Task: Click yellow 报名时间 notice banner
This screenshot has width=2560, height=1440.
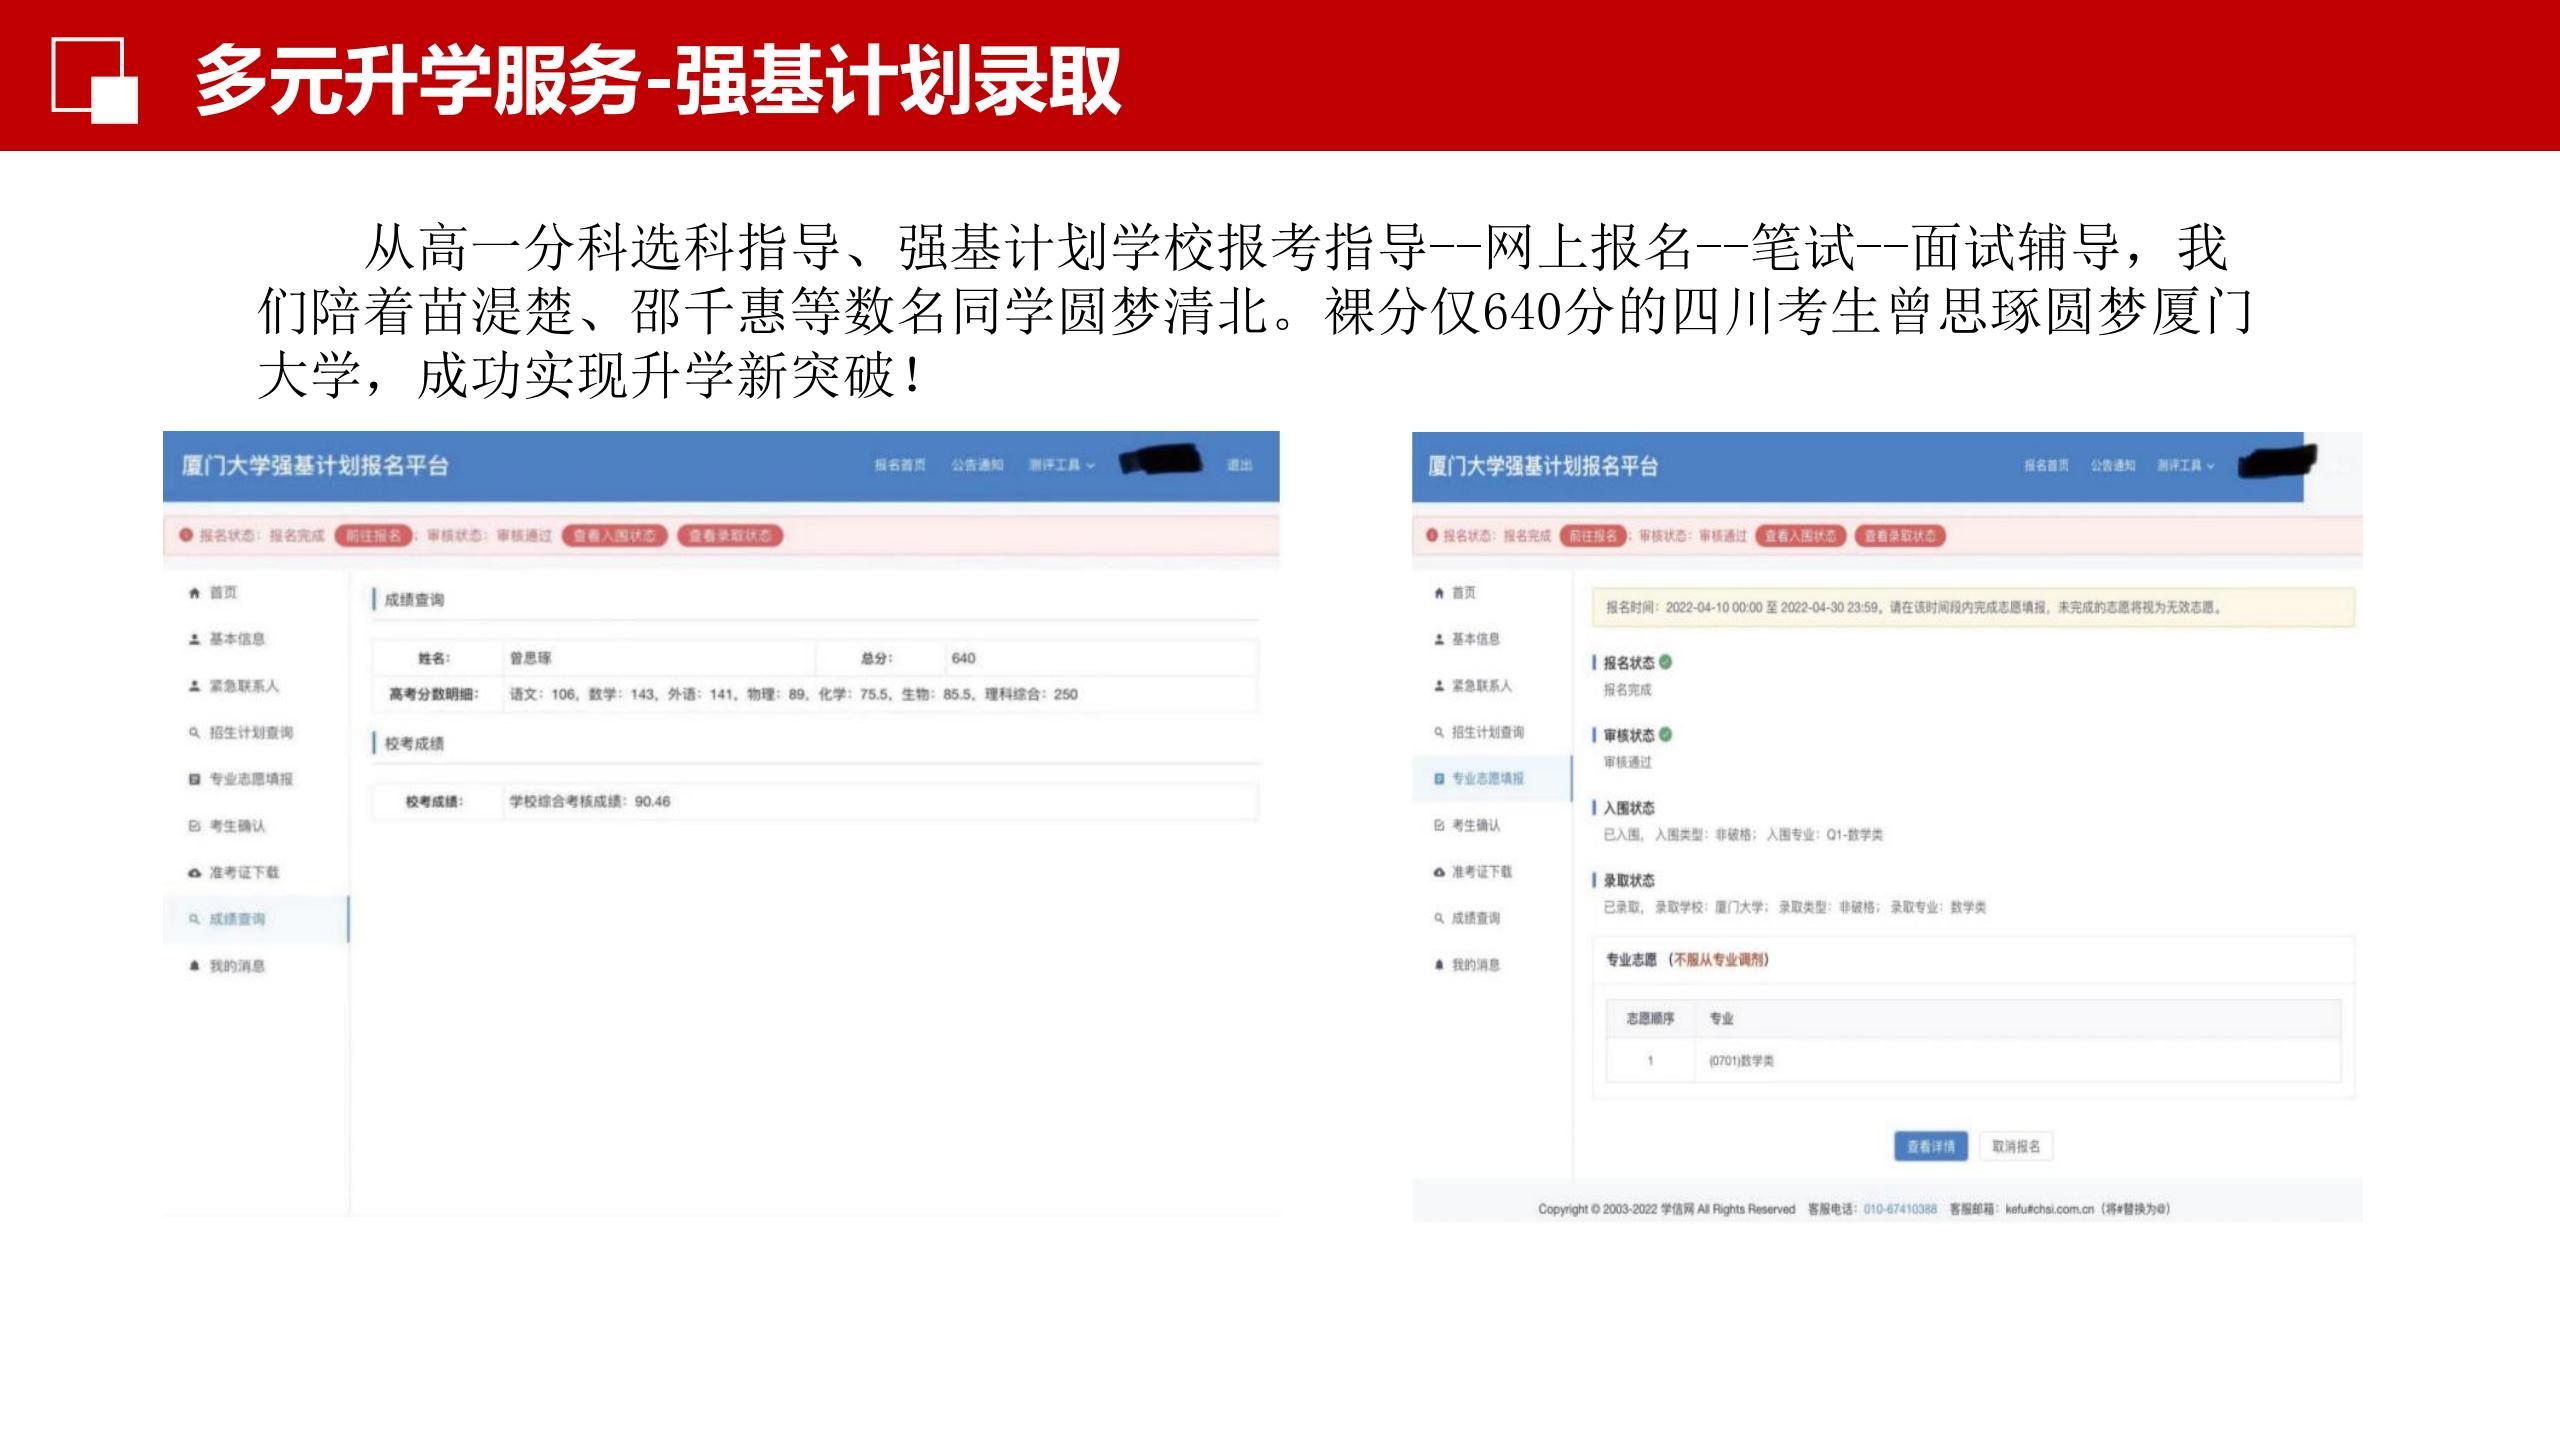Action: click(x=1973, y=607)
